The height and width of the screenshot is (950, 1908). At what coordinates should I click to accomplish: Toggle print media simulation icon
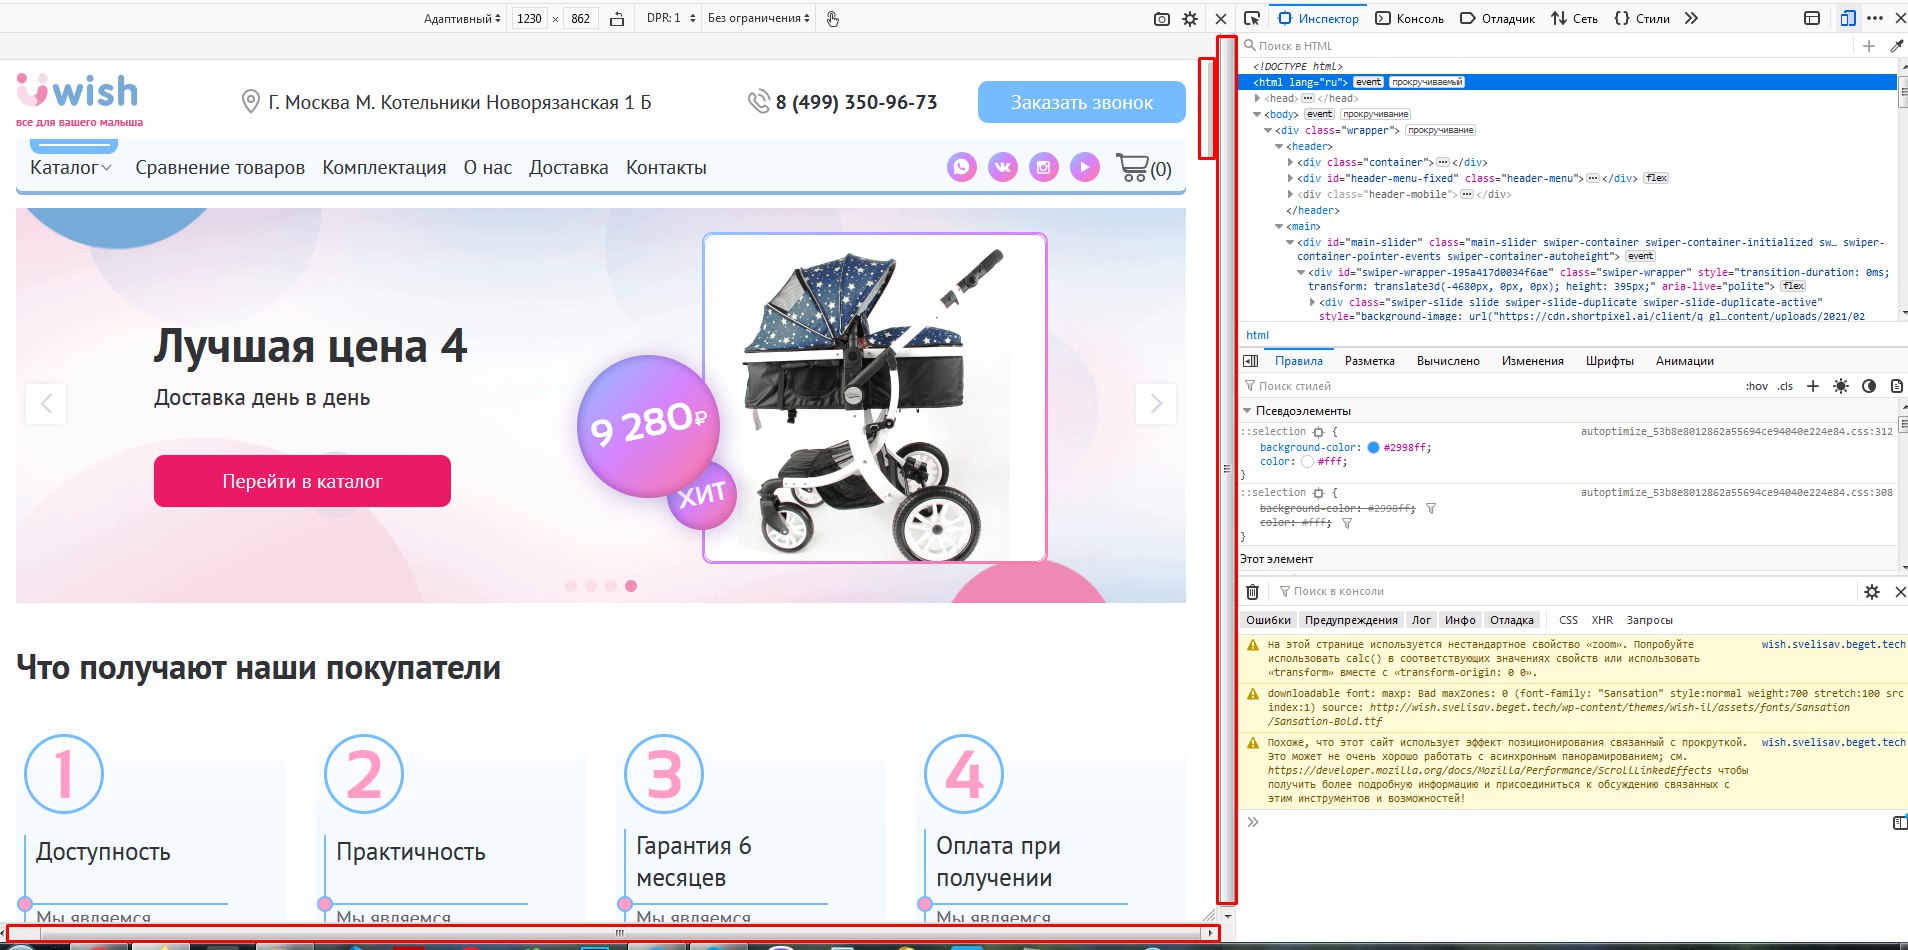(1896, 386)
